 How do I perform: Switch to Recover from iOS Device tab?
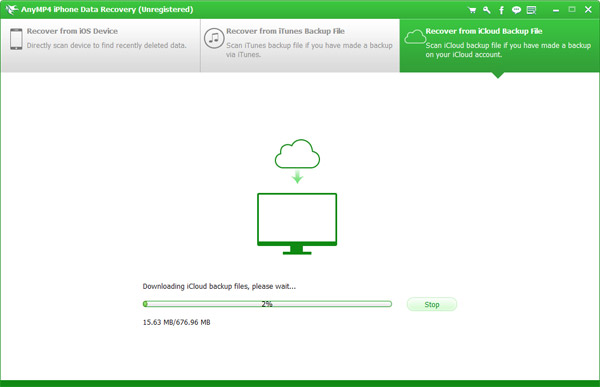pyautogui.click(x=101, y=46)
